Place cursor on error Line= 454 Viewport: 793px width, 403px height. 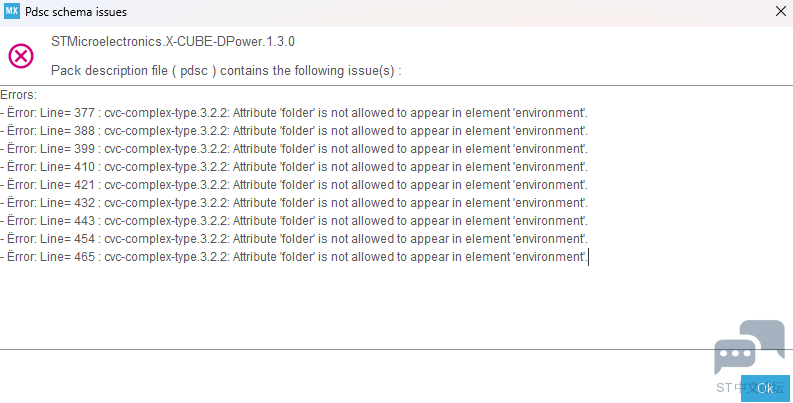tap(294, 238)
